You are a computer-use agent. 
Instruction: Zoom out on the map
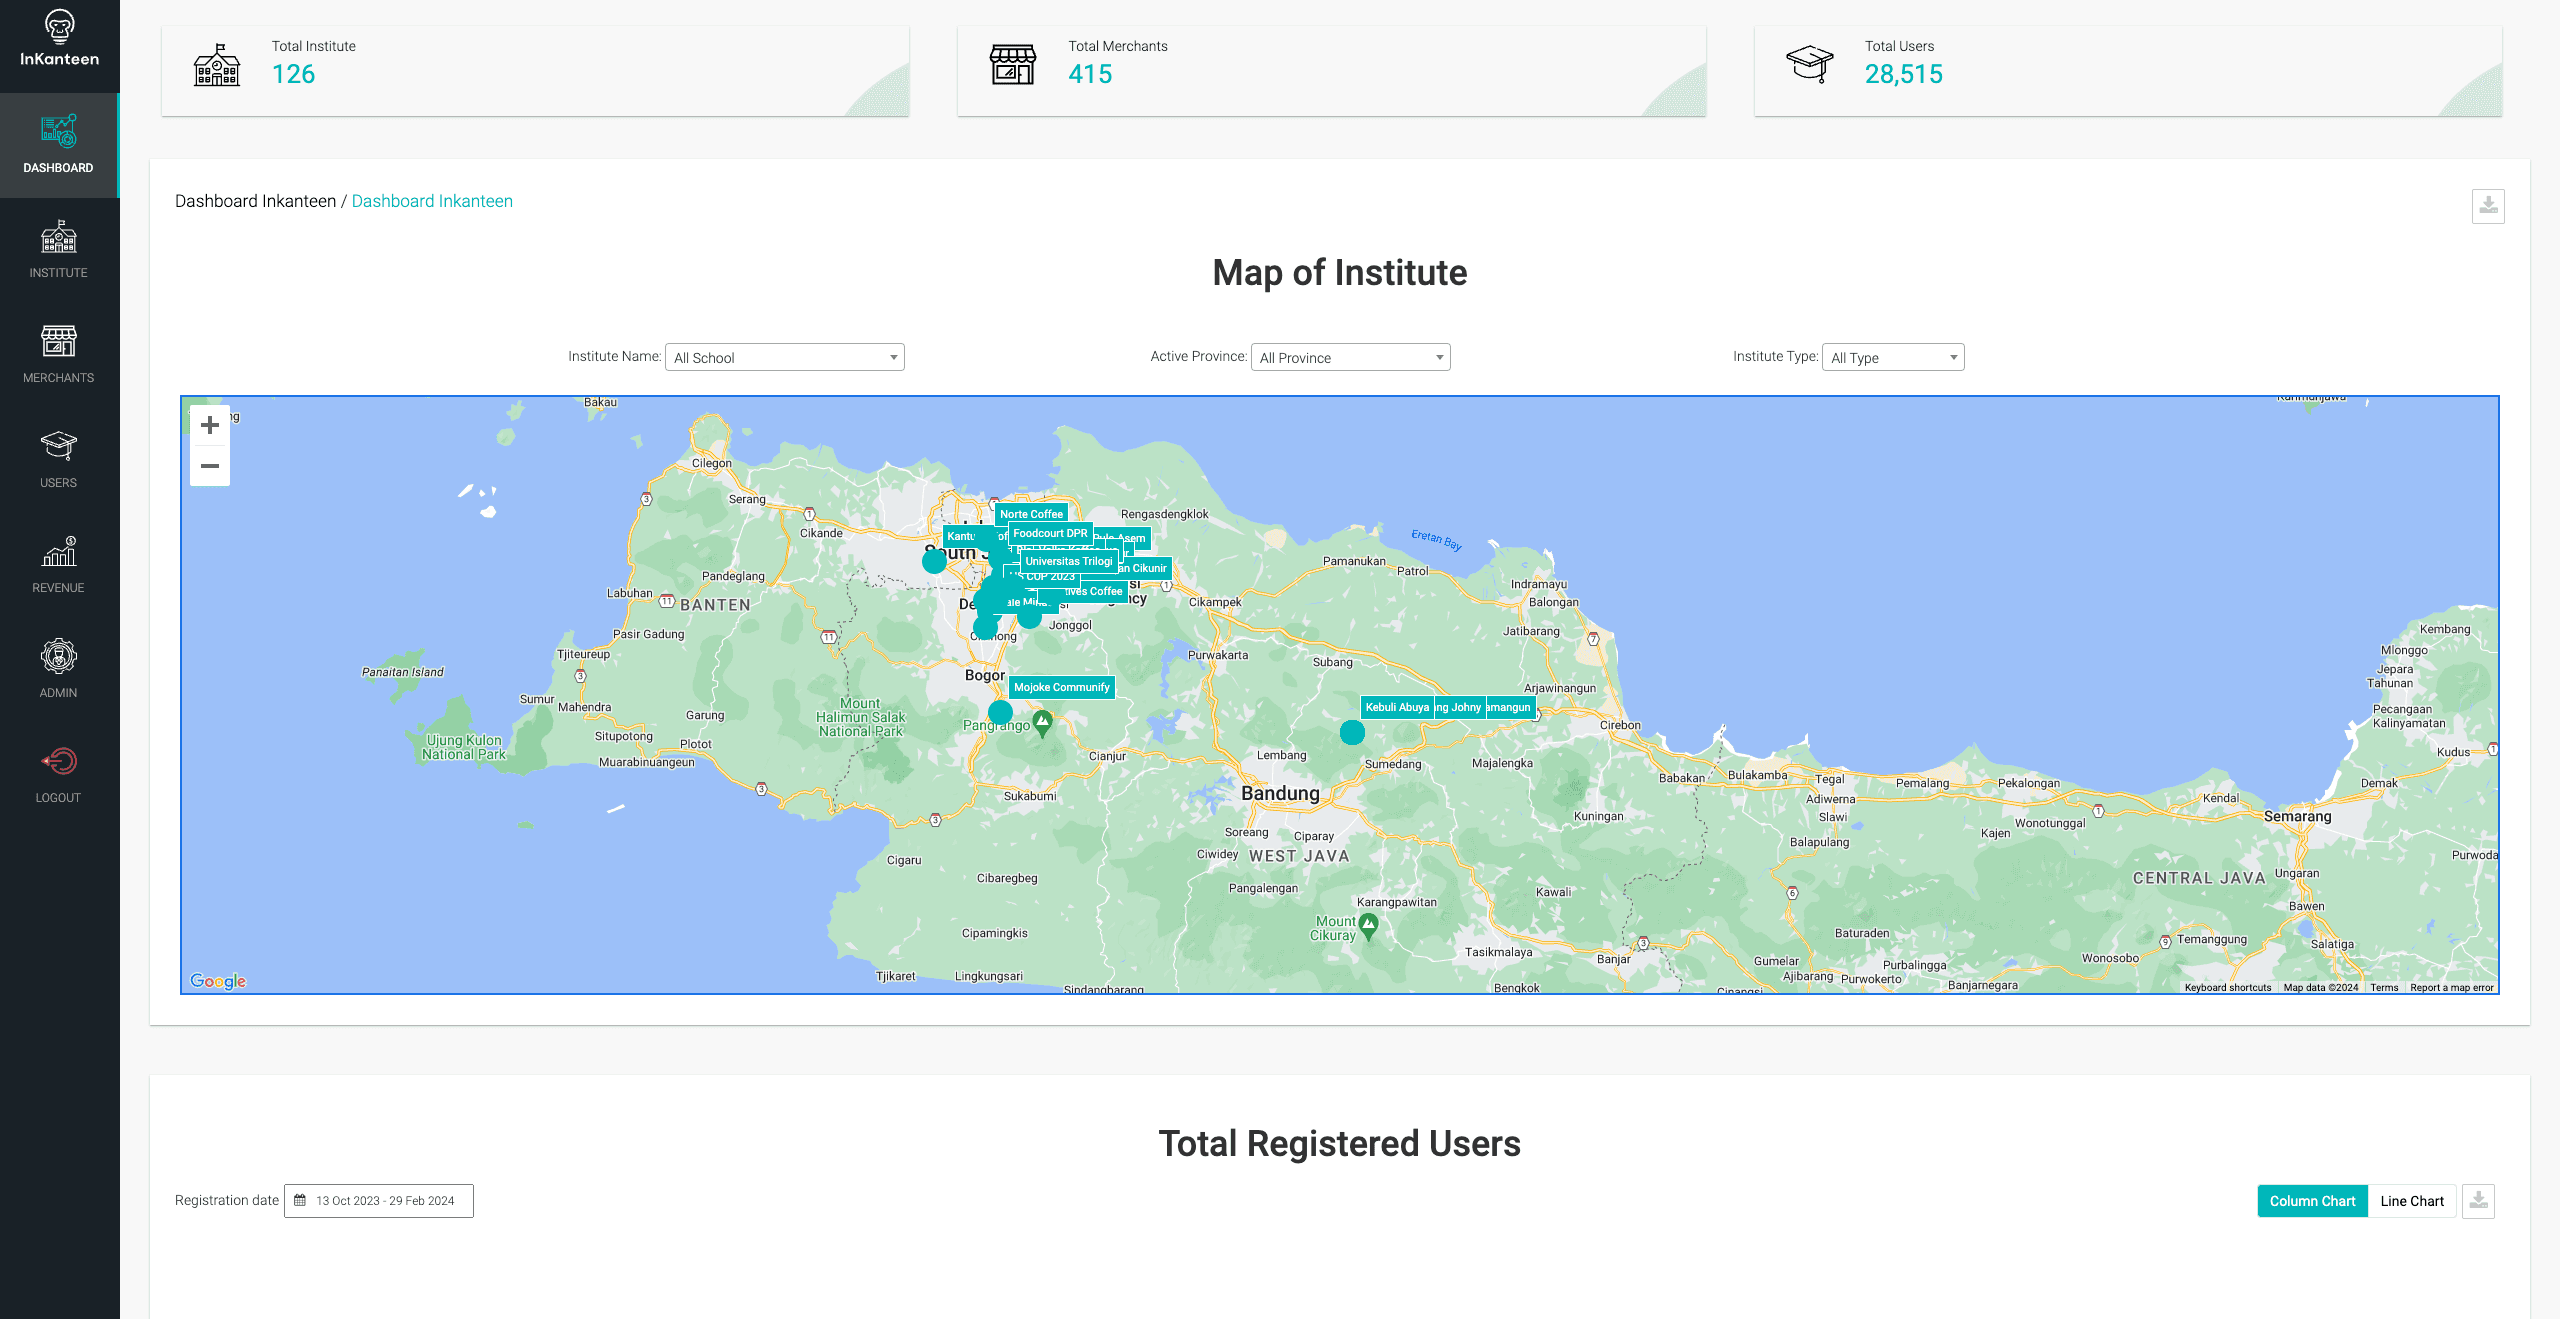(x=210, y=466)
